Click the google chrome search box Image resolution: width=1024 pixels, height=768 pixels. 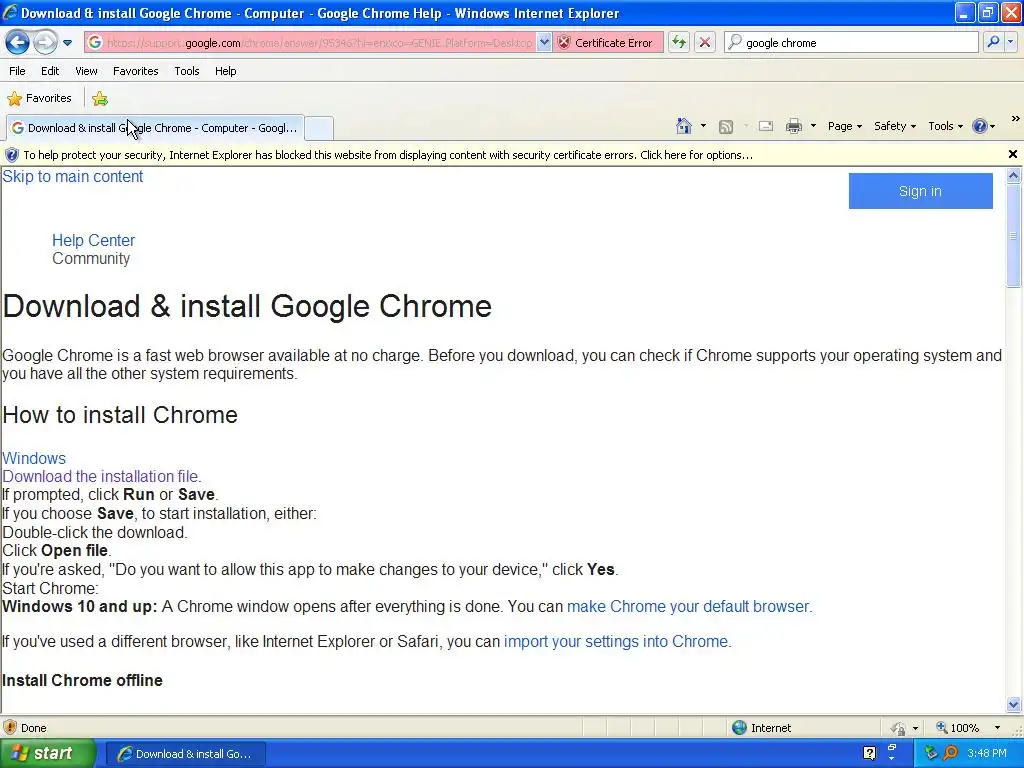pyautogui.click(x=852, y=43)
